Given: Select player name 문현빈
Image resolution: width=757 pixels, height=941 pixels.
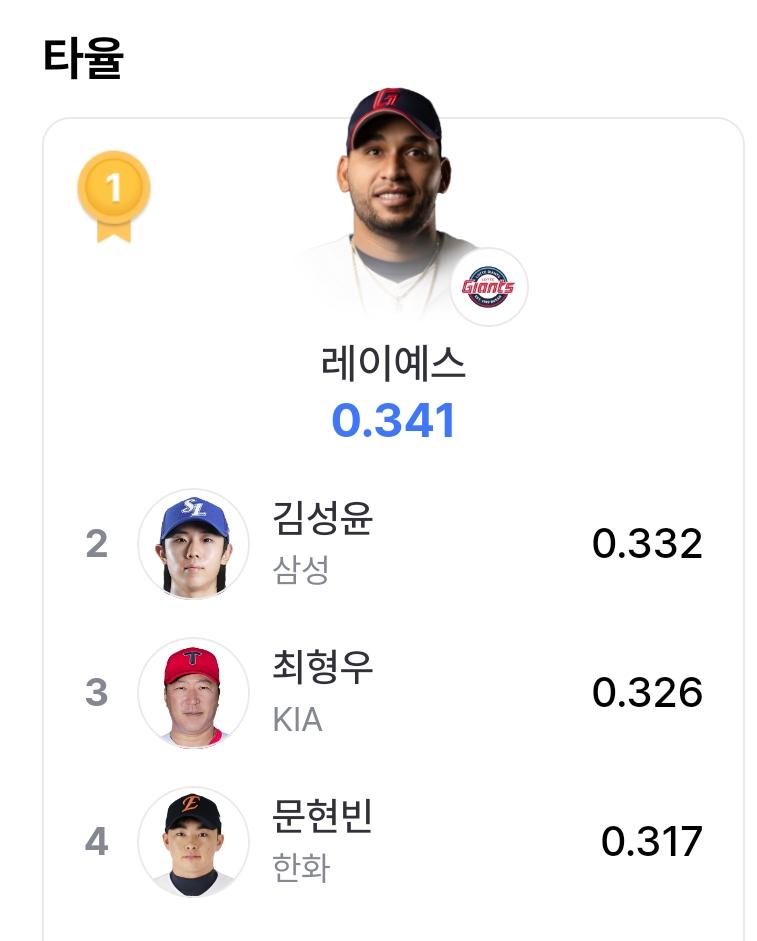Looking at the screenshot, I should coord(322,815).
